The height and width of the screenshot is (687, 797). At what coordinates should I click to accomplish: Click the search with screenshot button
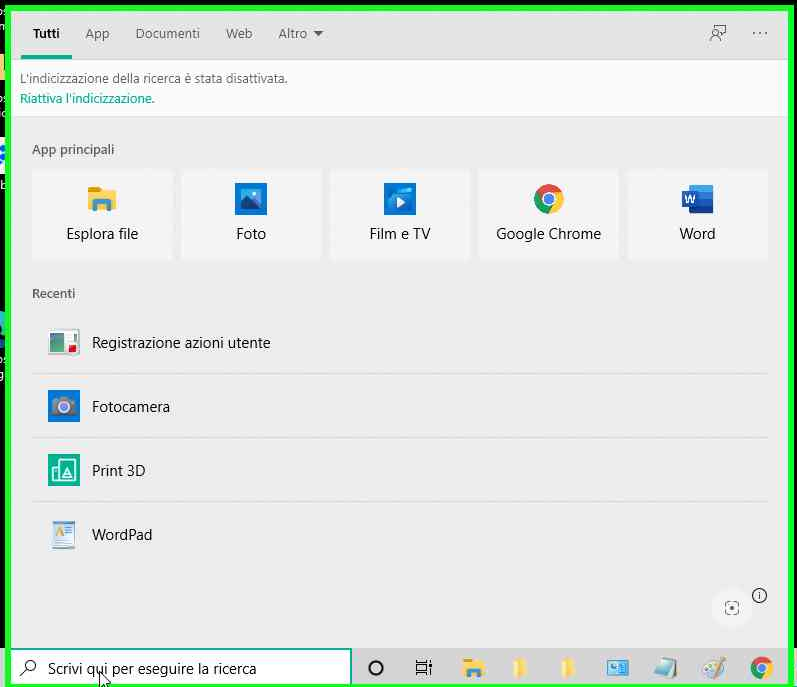[731, 608]
